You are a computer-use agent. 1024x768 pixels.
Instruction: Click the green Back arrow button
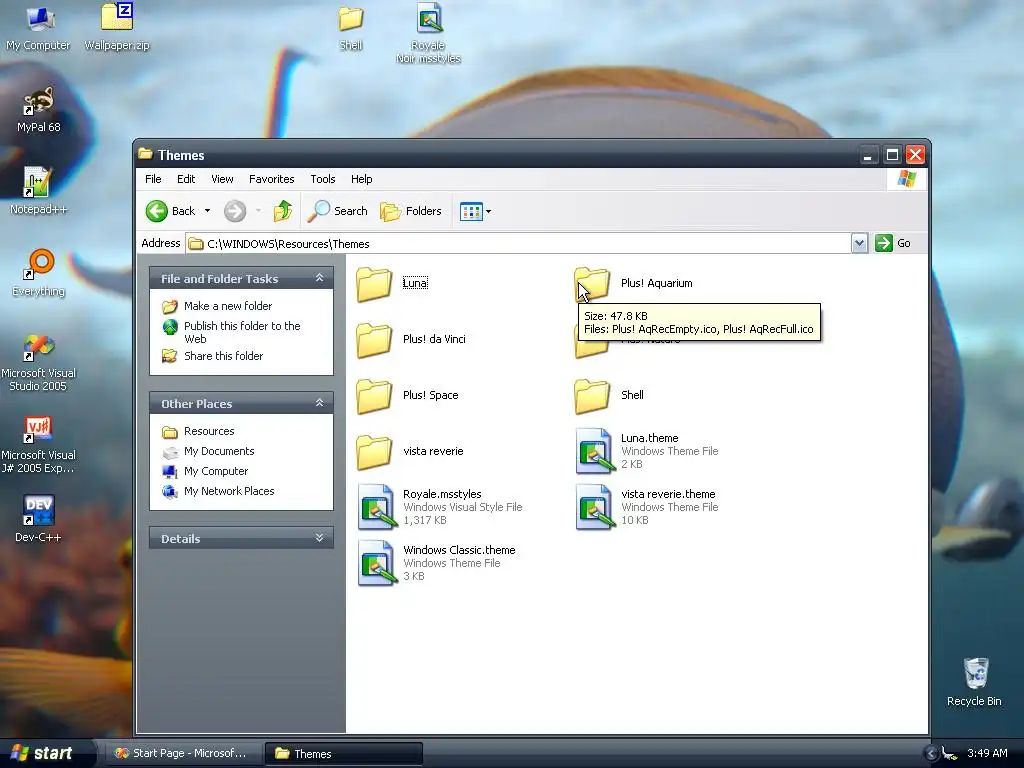click(157, 211)
